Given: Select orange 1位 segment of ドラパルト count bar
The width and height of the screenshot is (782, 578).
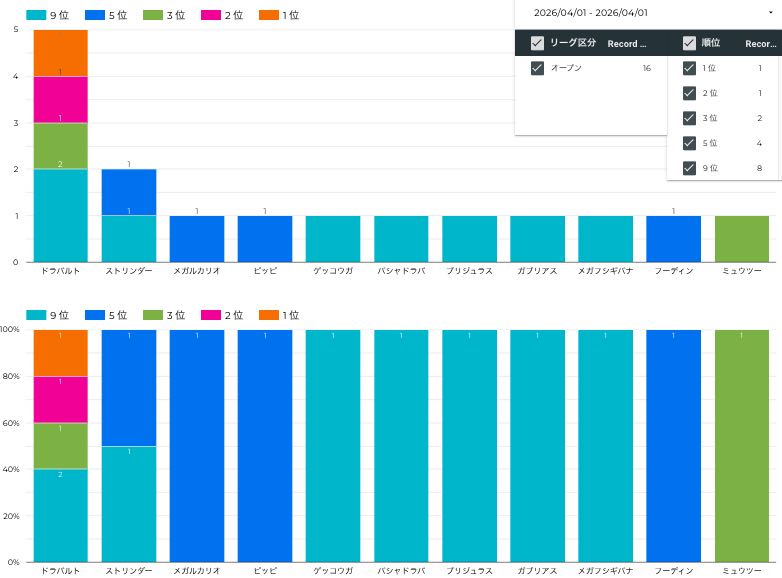Looking at the screenshot, I should point(61,53).
